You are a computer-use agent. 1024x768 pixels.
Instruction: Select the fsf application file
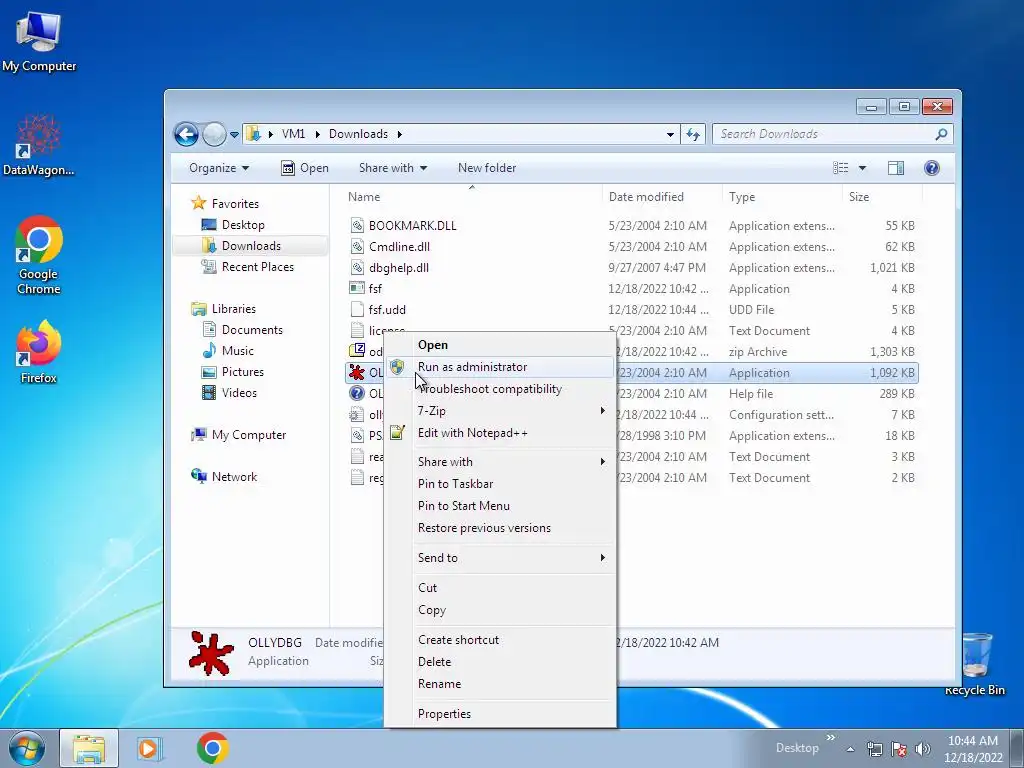(x=375, y=289)
